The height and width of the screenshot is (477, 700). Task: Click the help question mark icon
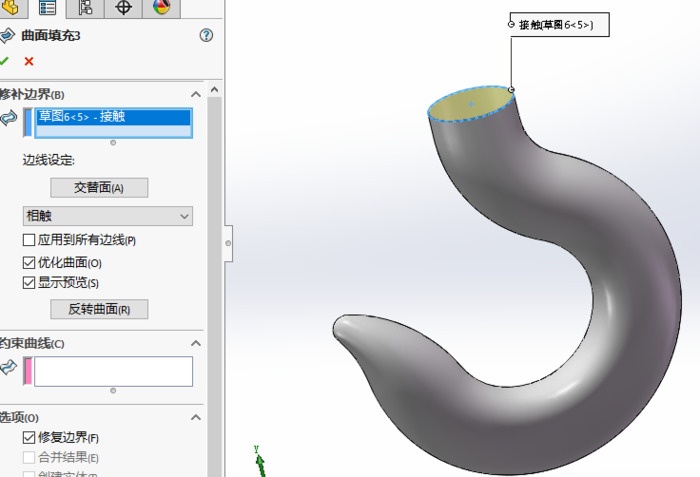[206, 35]
